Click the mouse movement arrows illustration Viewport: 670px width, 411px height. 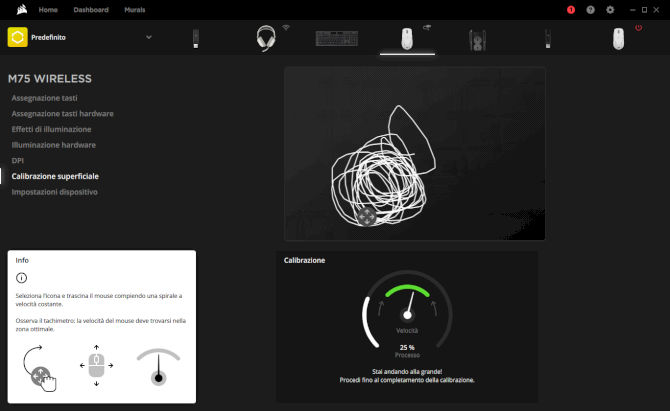[x=97, y=366]
